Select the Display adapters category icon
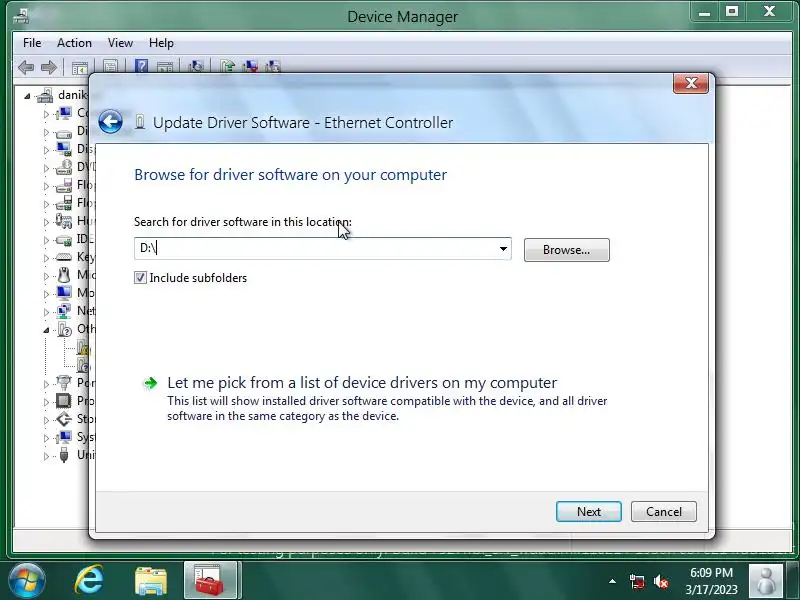Screen dimensions: 800x600 coord(64,149)
